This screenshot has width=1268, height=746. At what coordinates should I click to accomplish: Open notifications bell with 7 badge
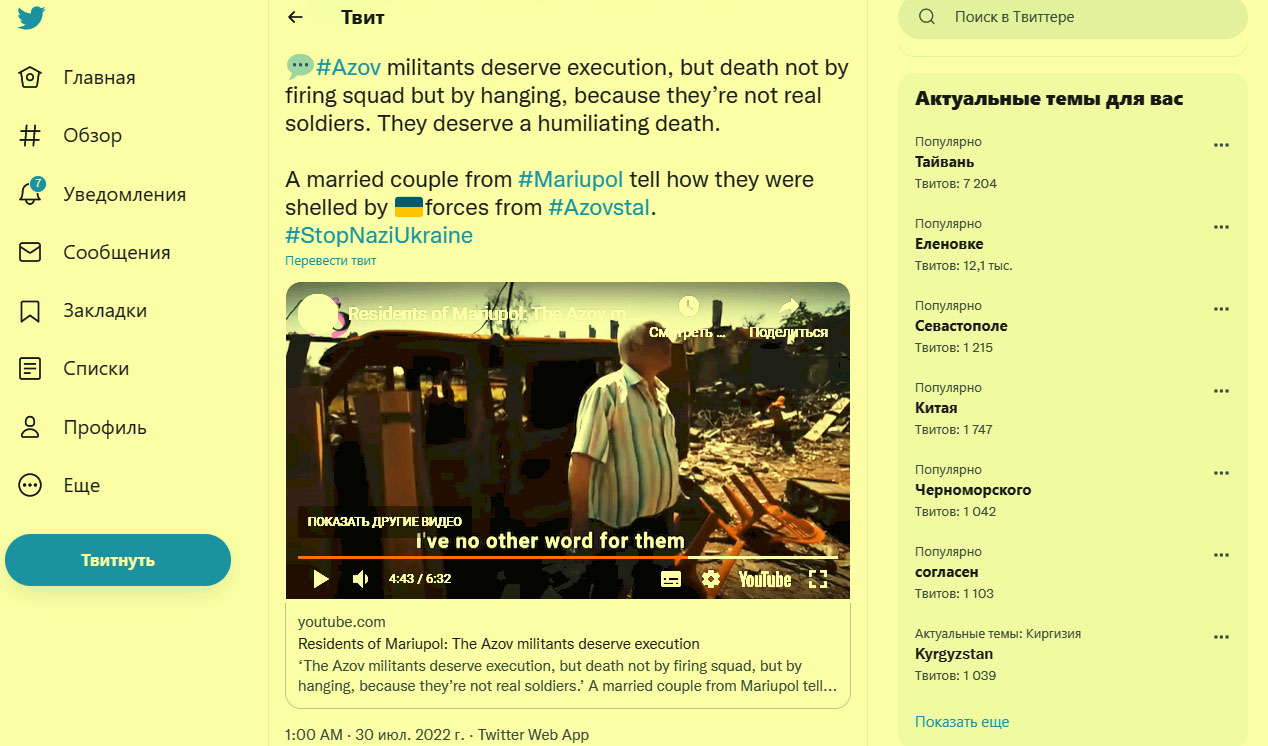[31, 194]
